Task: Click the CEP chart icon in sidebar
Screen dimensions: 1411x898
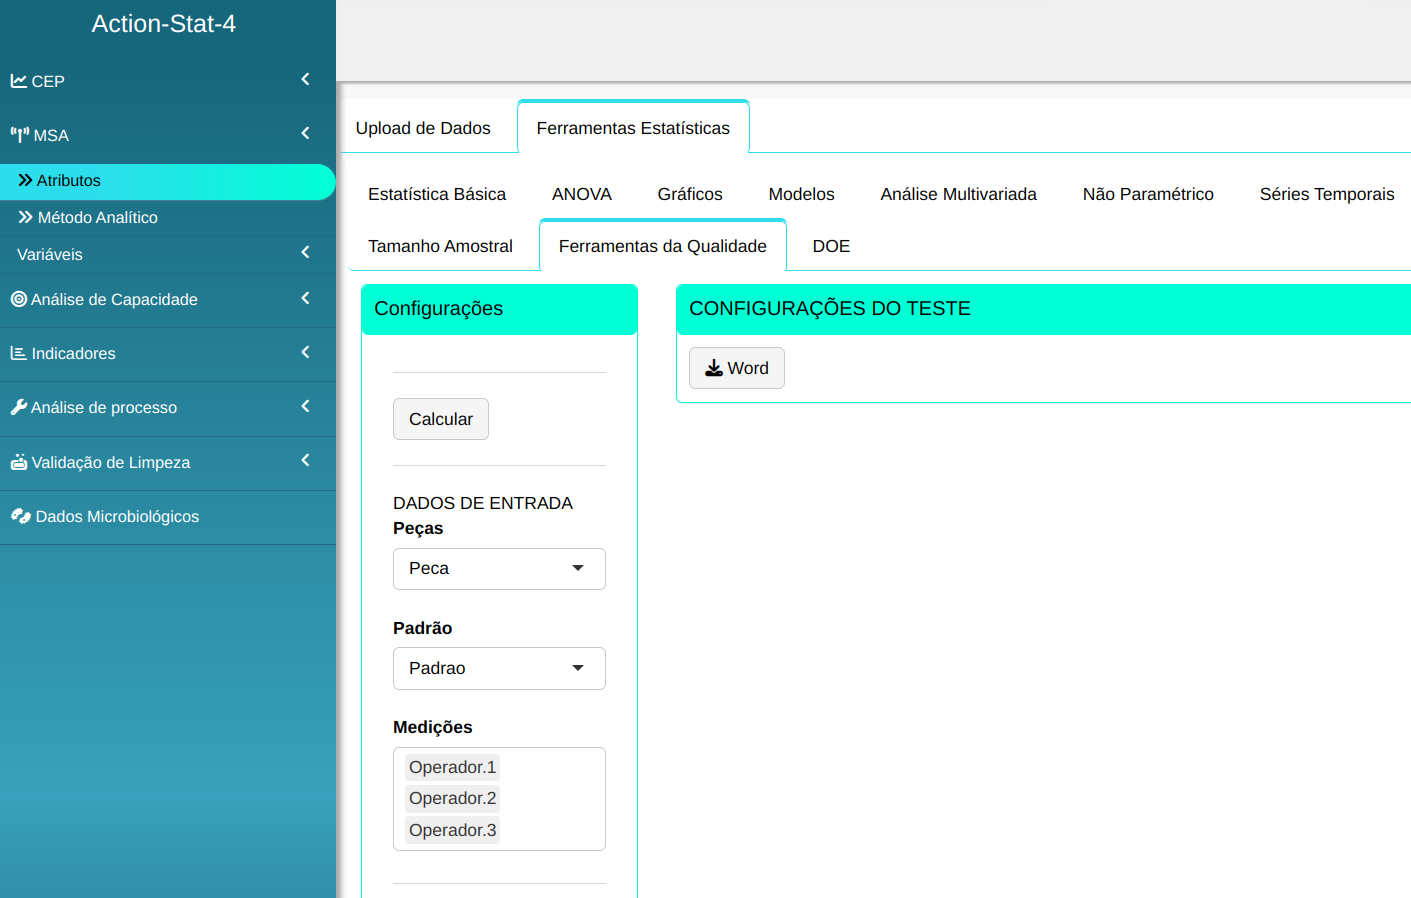Action: click(19, 81)
